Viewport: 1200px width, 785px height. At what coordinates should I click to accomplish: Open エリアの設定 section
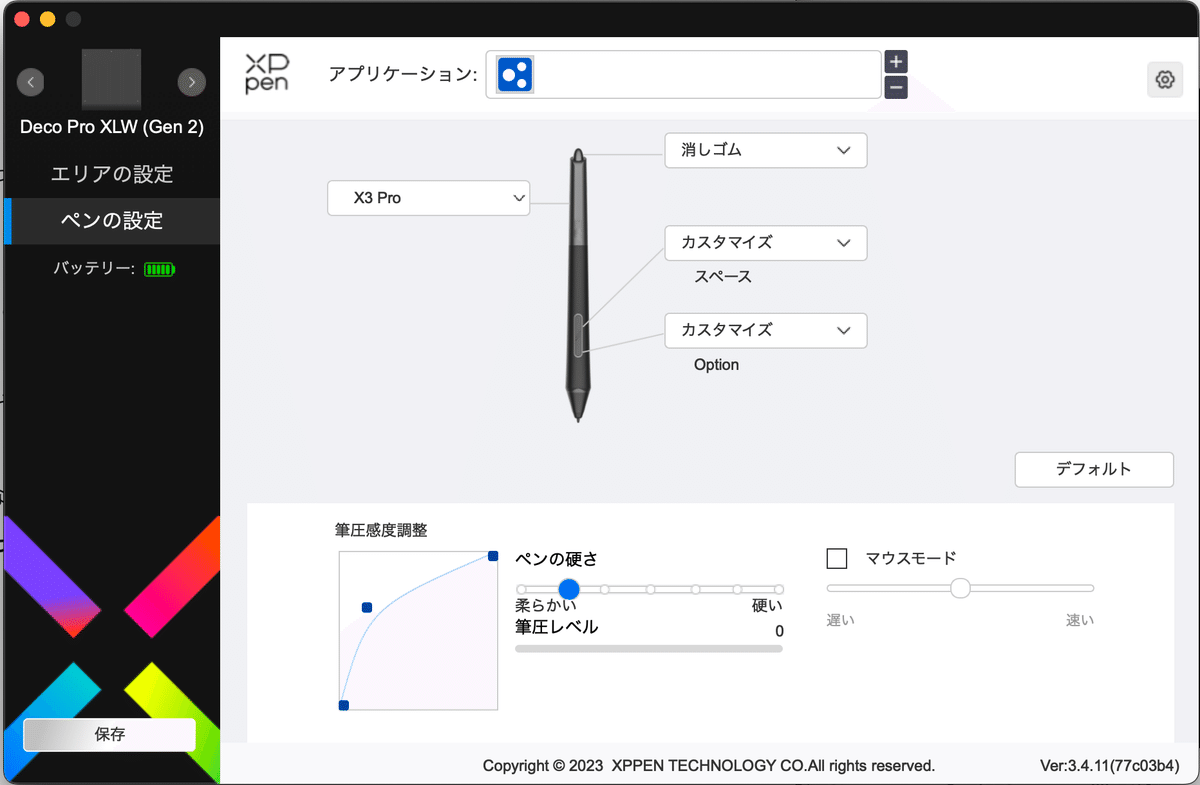[112, 174]
